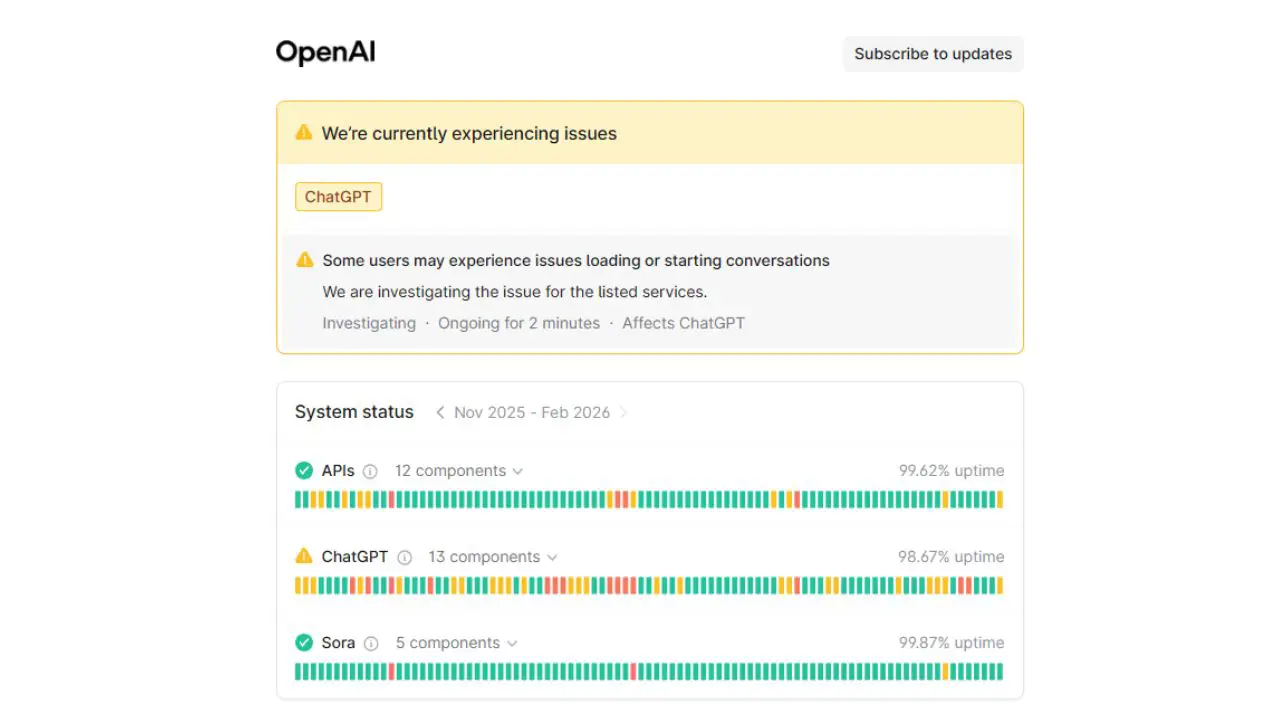The image size is (1280, 720).
Task: Select the ChatGPT affected service tag
Action: (338, 197)
